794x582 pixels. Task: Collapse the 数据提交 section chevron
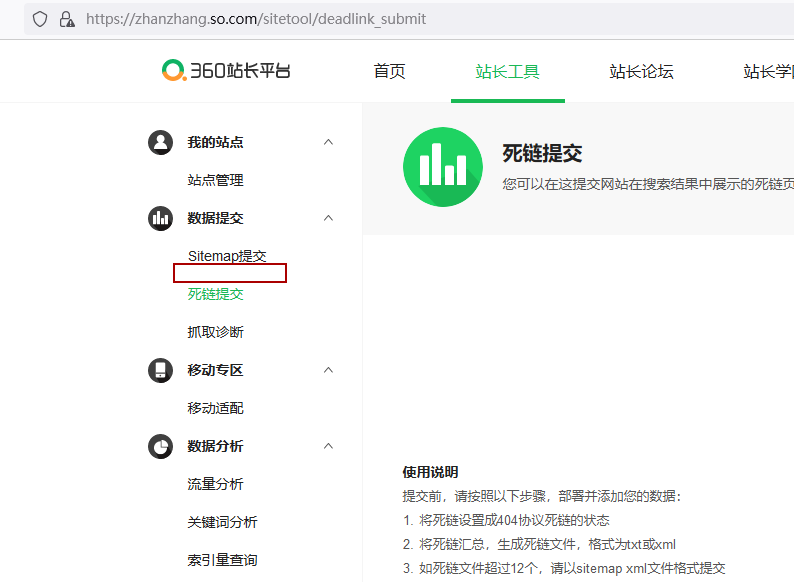[328, 218]
